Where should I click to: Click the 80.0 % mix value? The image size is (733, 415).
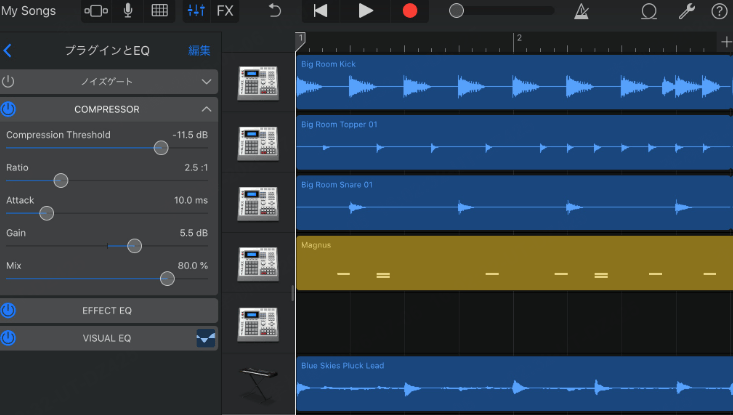tap(193, 265)
